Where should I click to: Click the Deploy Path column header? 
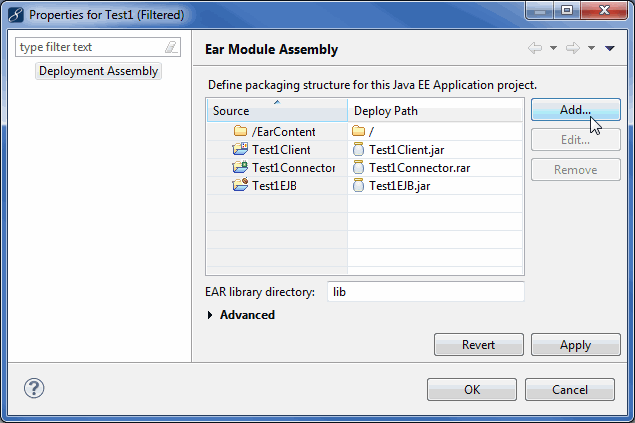(435, 110)
